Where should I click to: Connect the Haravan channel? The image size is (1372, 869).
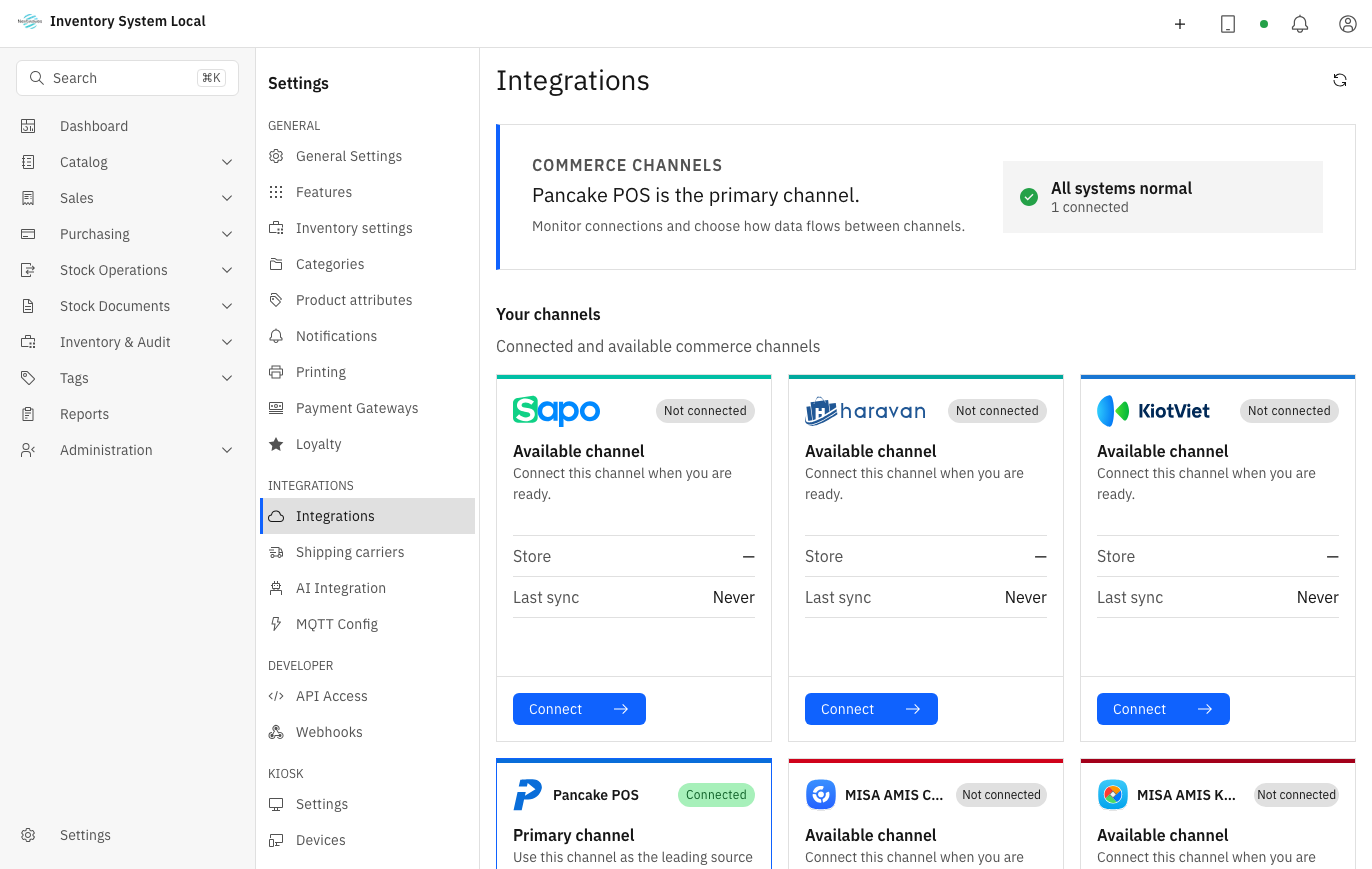pyautogui.click(x=871, y=709)
